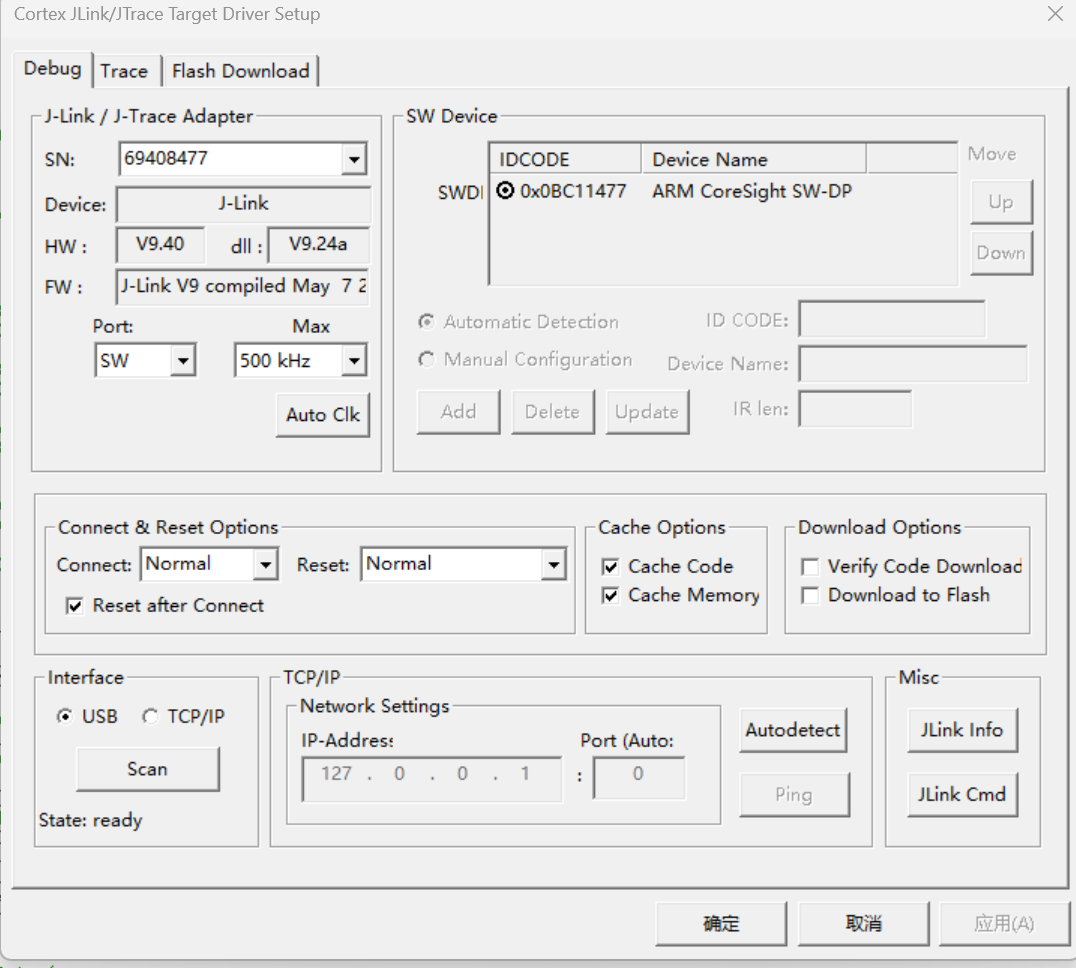This screenshot has width=1076, height=968.
Task: Click the Auto Clk button
Action: pyautogui.click(x=322, y=414)
